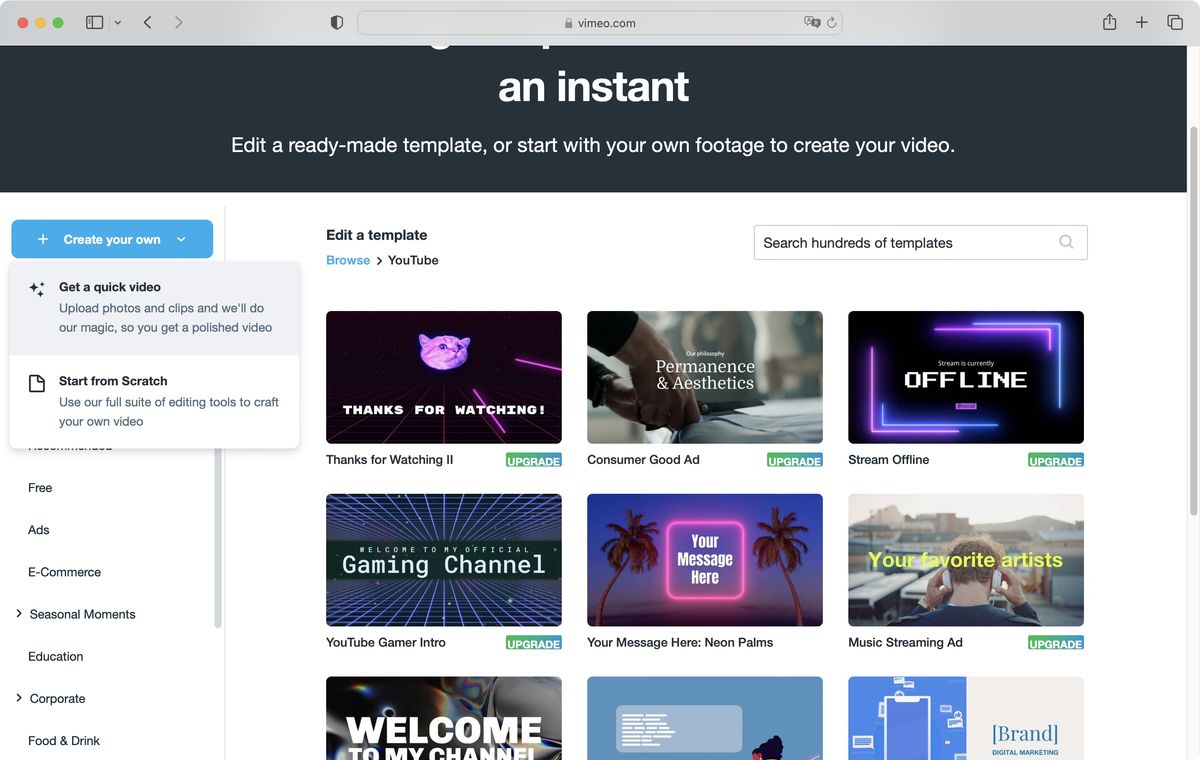Open the Share icon in the browser toolbar

coord(1108,21)
